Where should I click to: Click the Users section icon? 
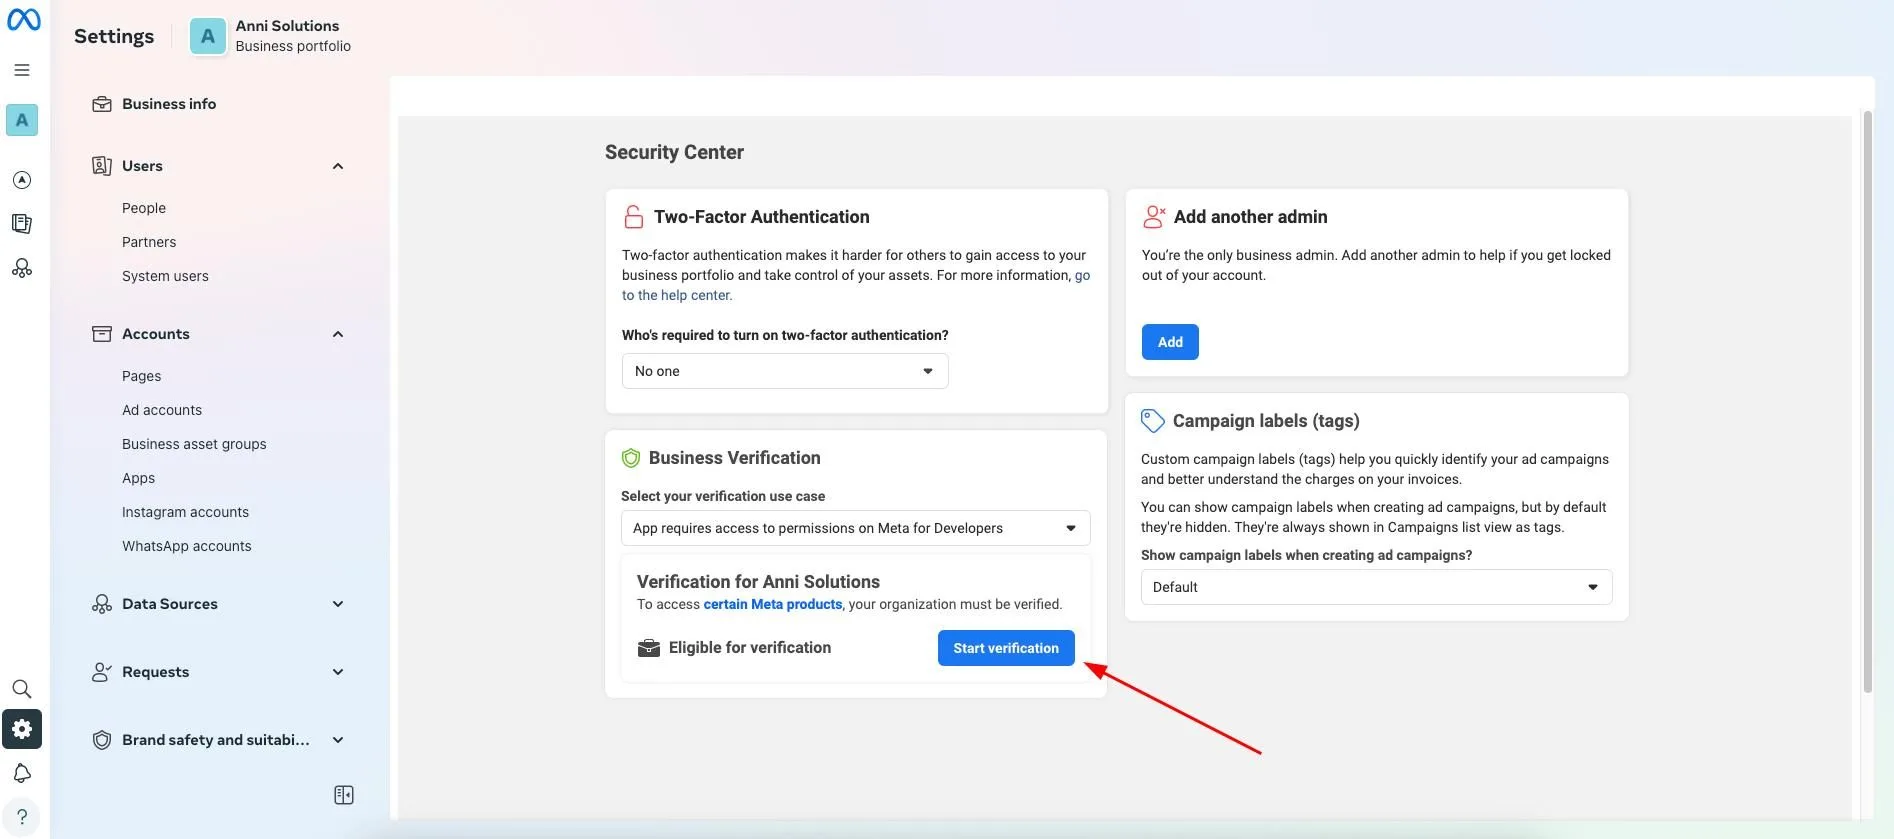[102, 166]
